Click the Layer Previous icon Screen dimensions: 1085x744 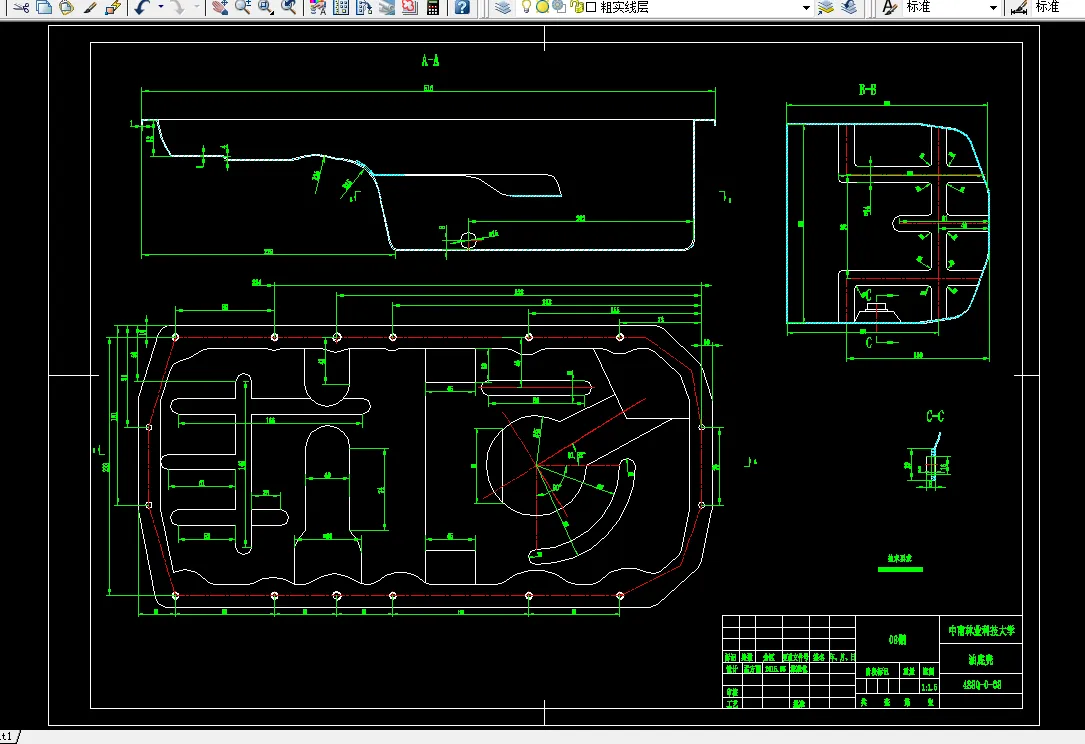click(x=849, y=8)
